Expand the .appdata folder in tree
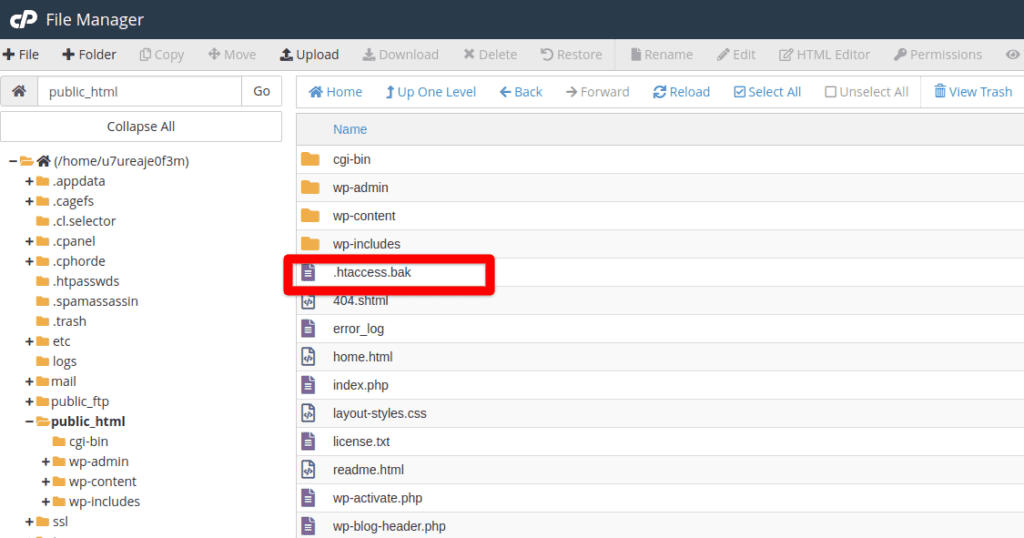 (x=30, y=181)
